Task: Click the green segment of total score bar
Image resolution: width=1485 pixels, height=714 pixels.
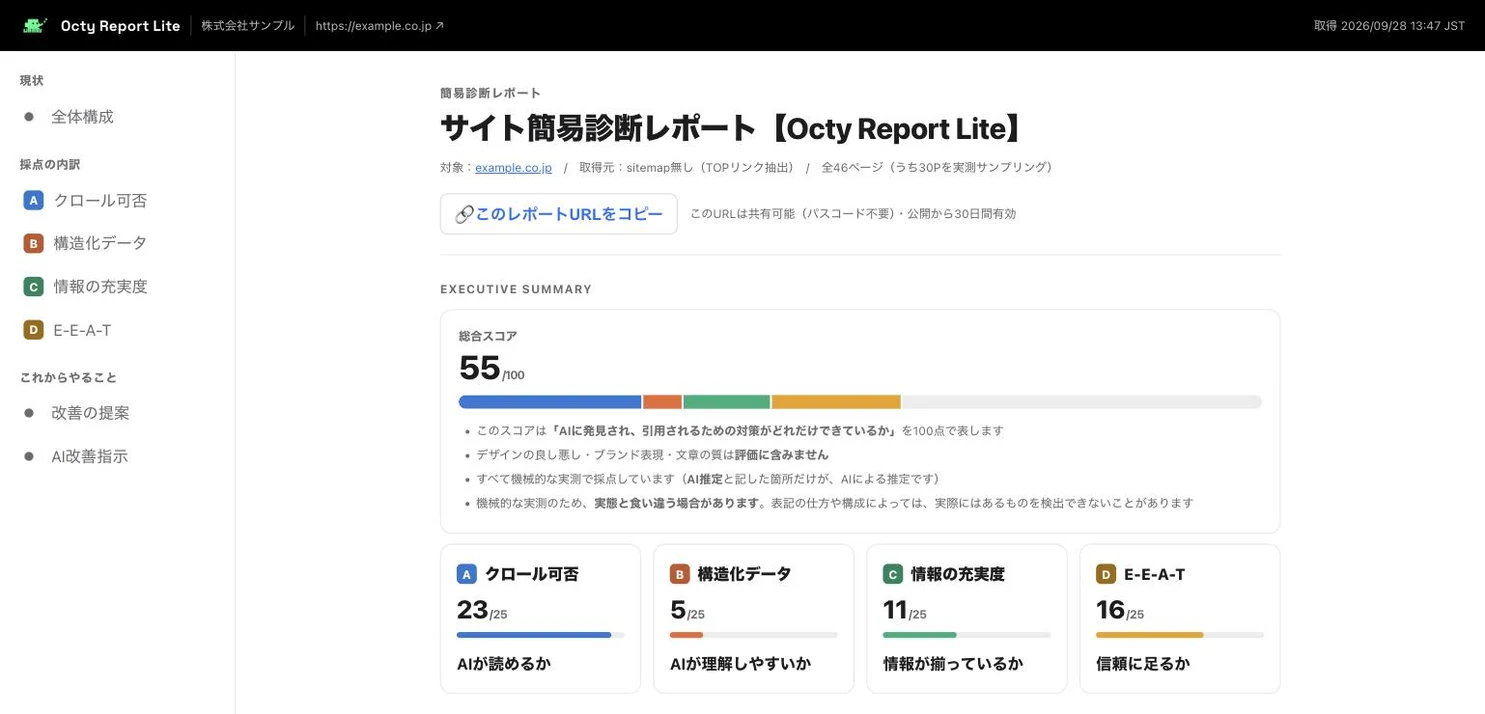Action: pyautogui.click(x=726, y=402)
